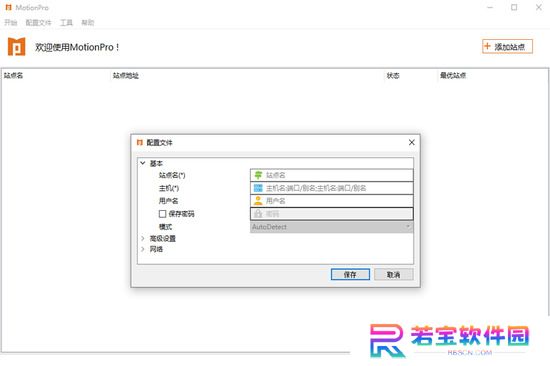
Task: Collapse the 基本 section
Action: [142, 163]
